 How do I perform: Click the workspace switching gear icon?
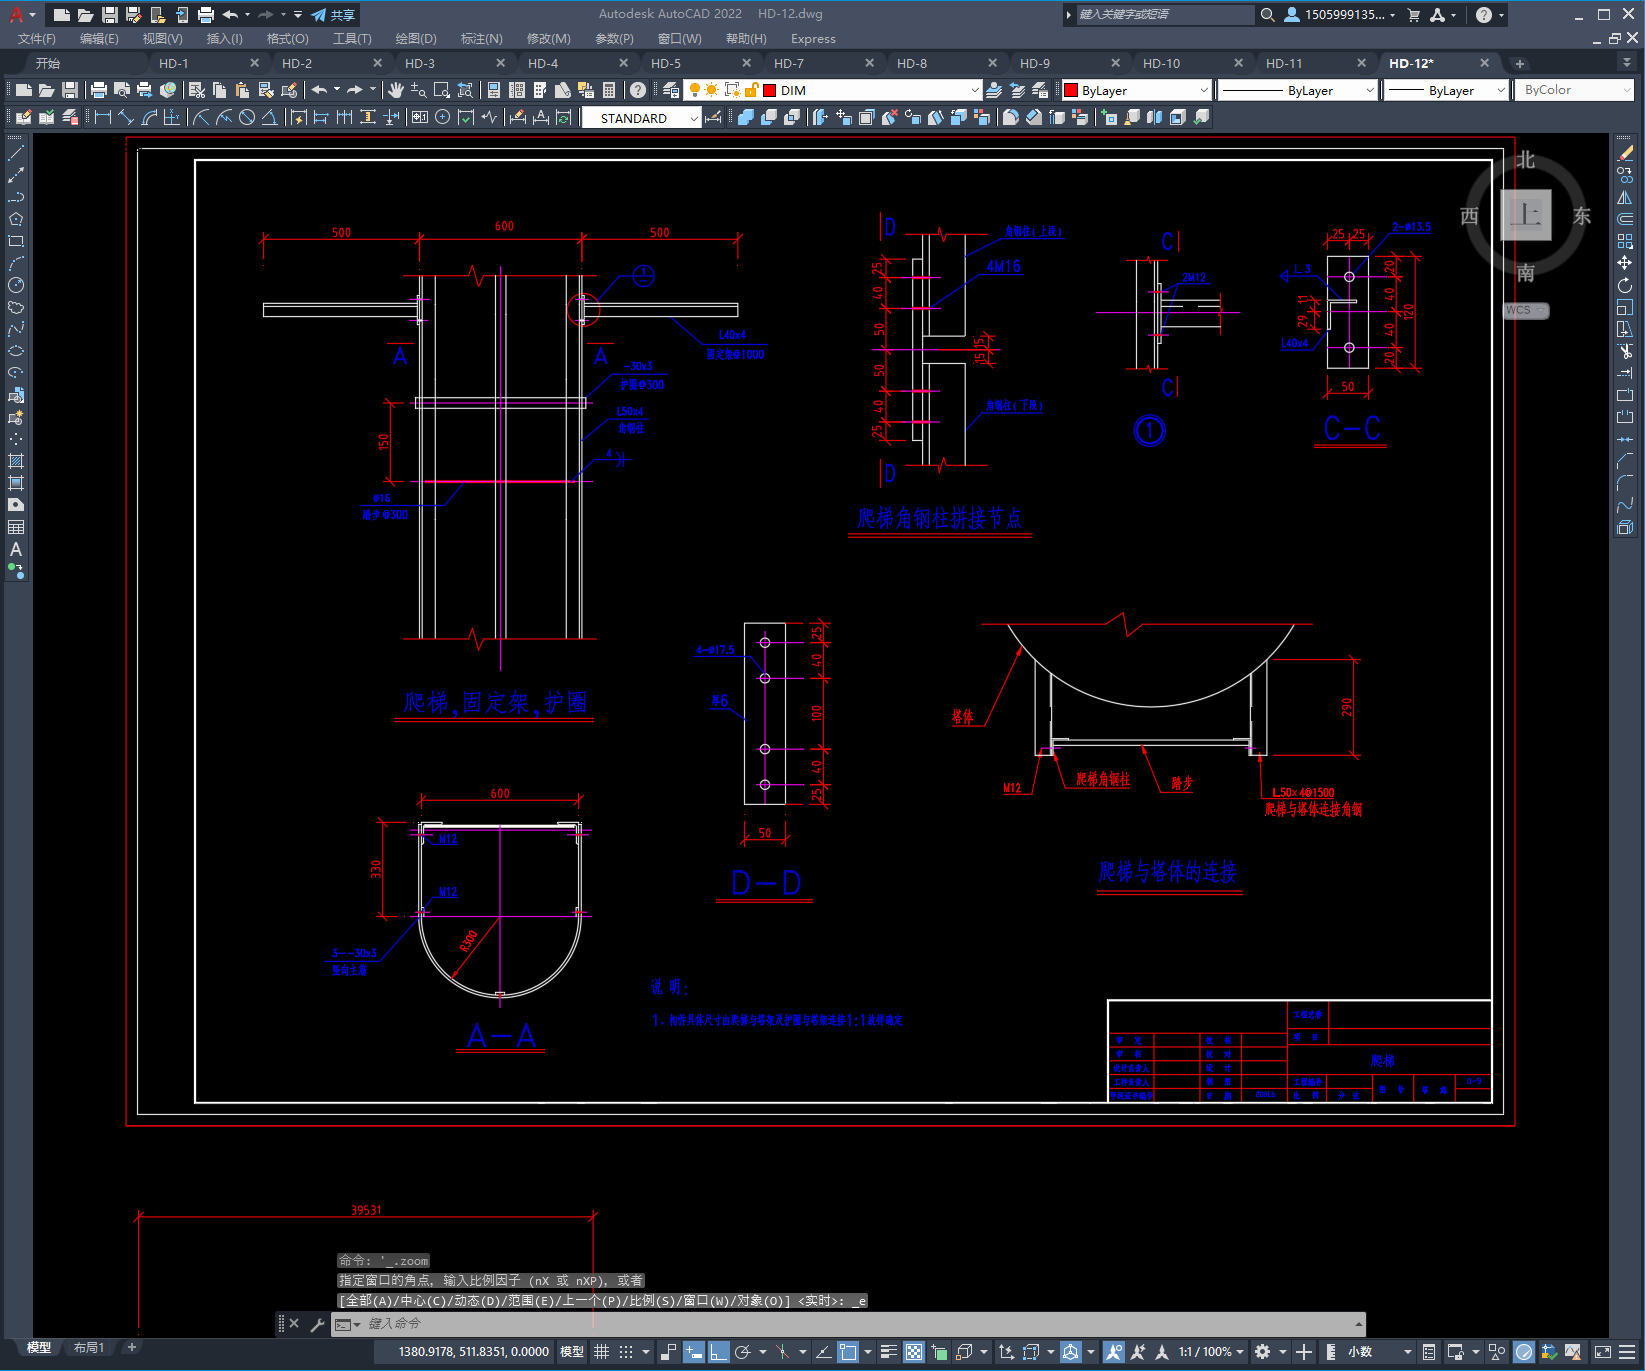1262,1352
